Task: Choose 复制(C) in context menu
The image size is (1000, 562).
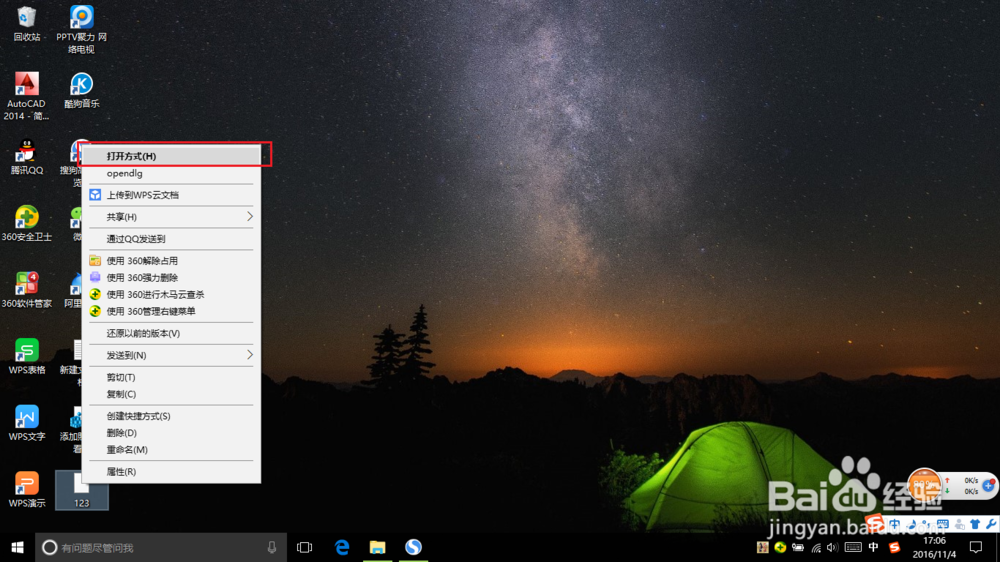Action: coord(171,394)
